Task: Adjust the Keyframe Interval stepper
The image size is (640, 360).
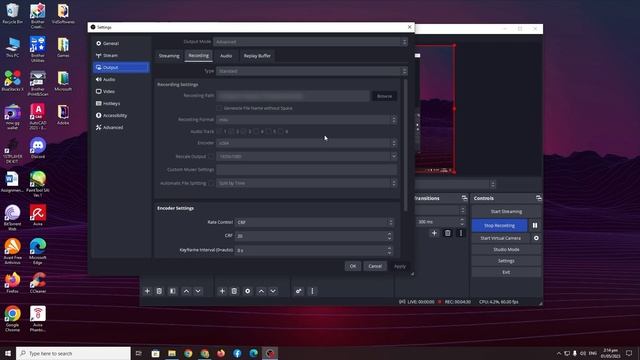Action: [389, 250]
